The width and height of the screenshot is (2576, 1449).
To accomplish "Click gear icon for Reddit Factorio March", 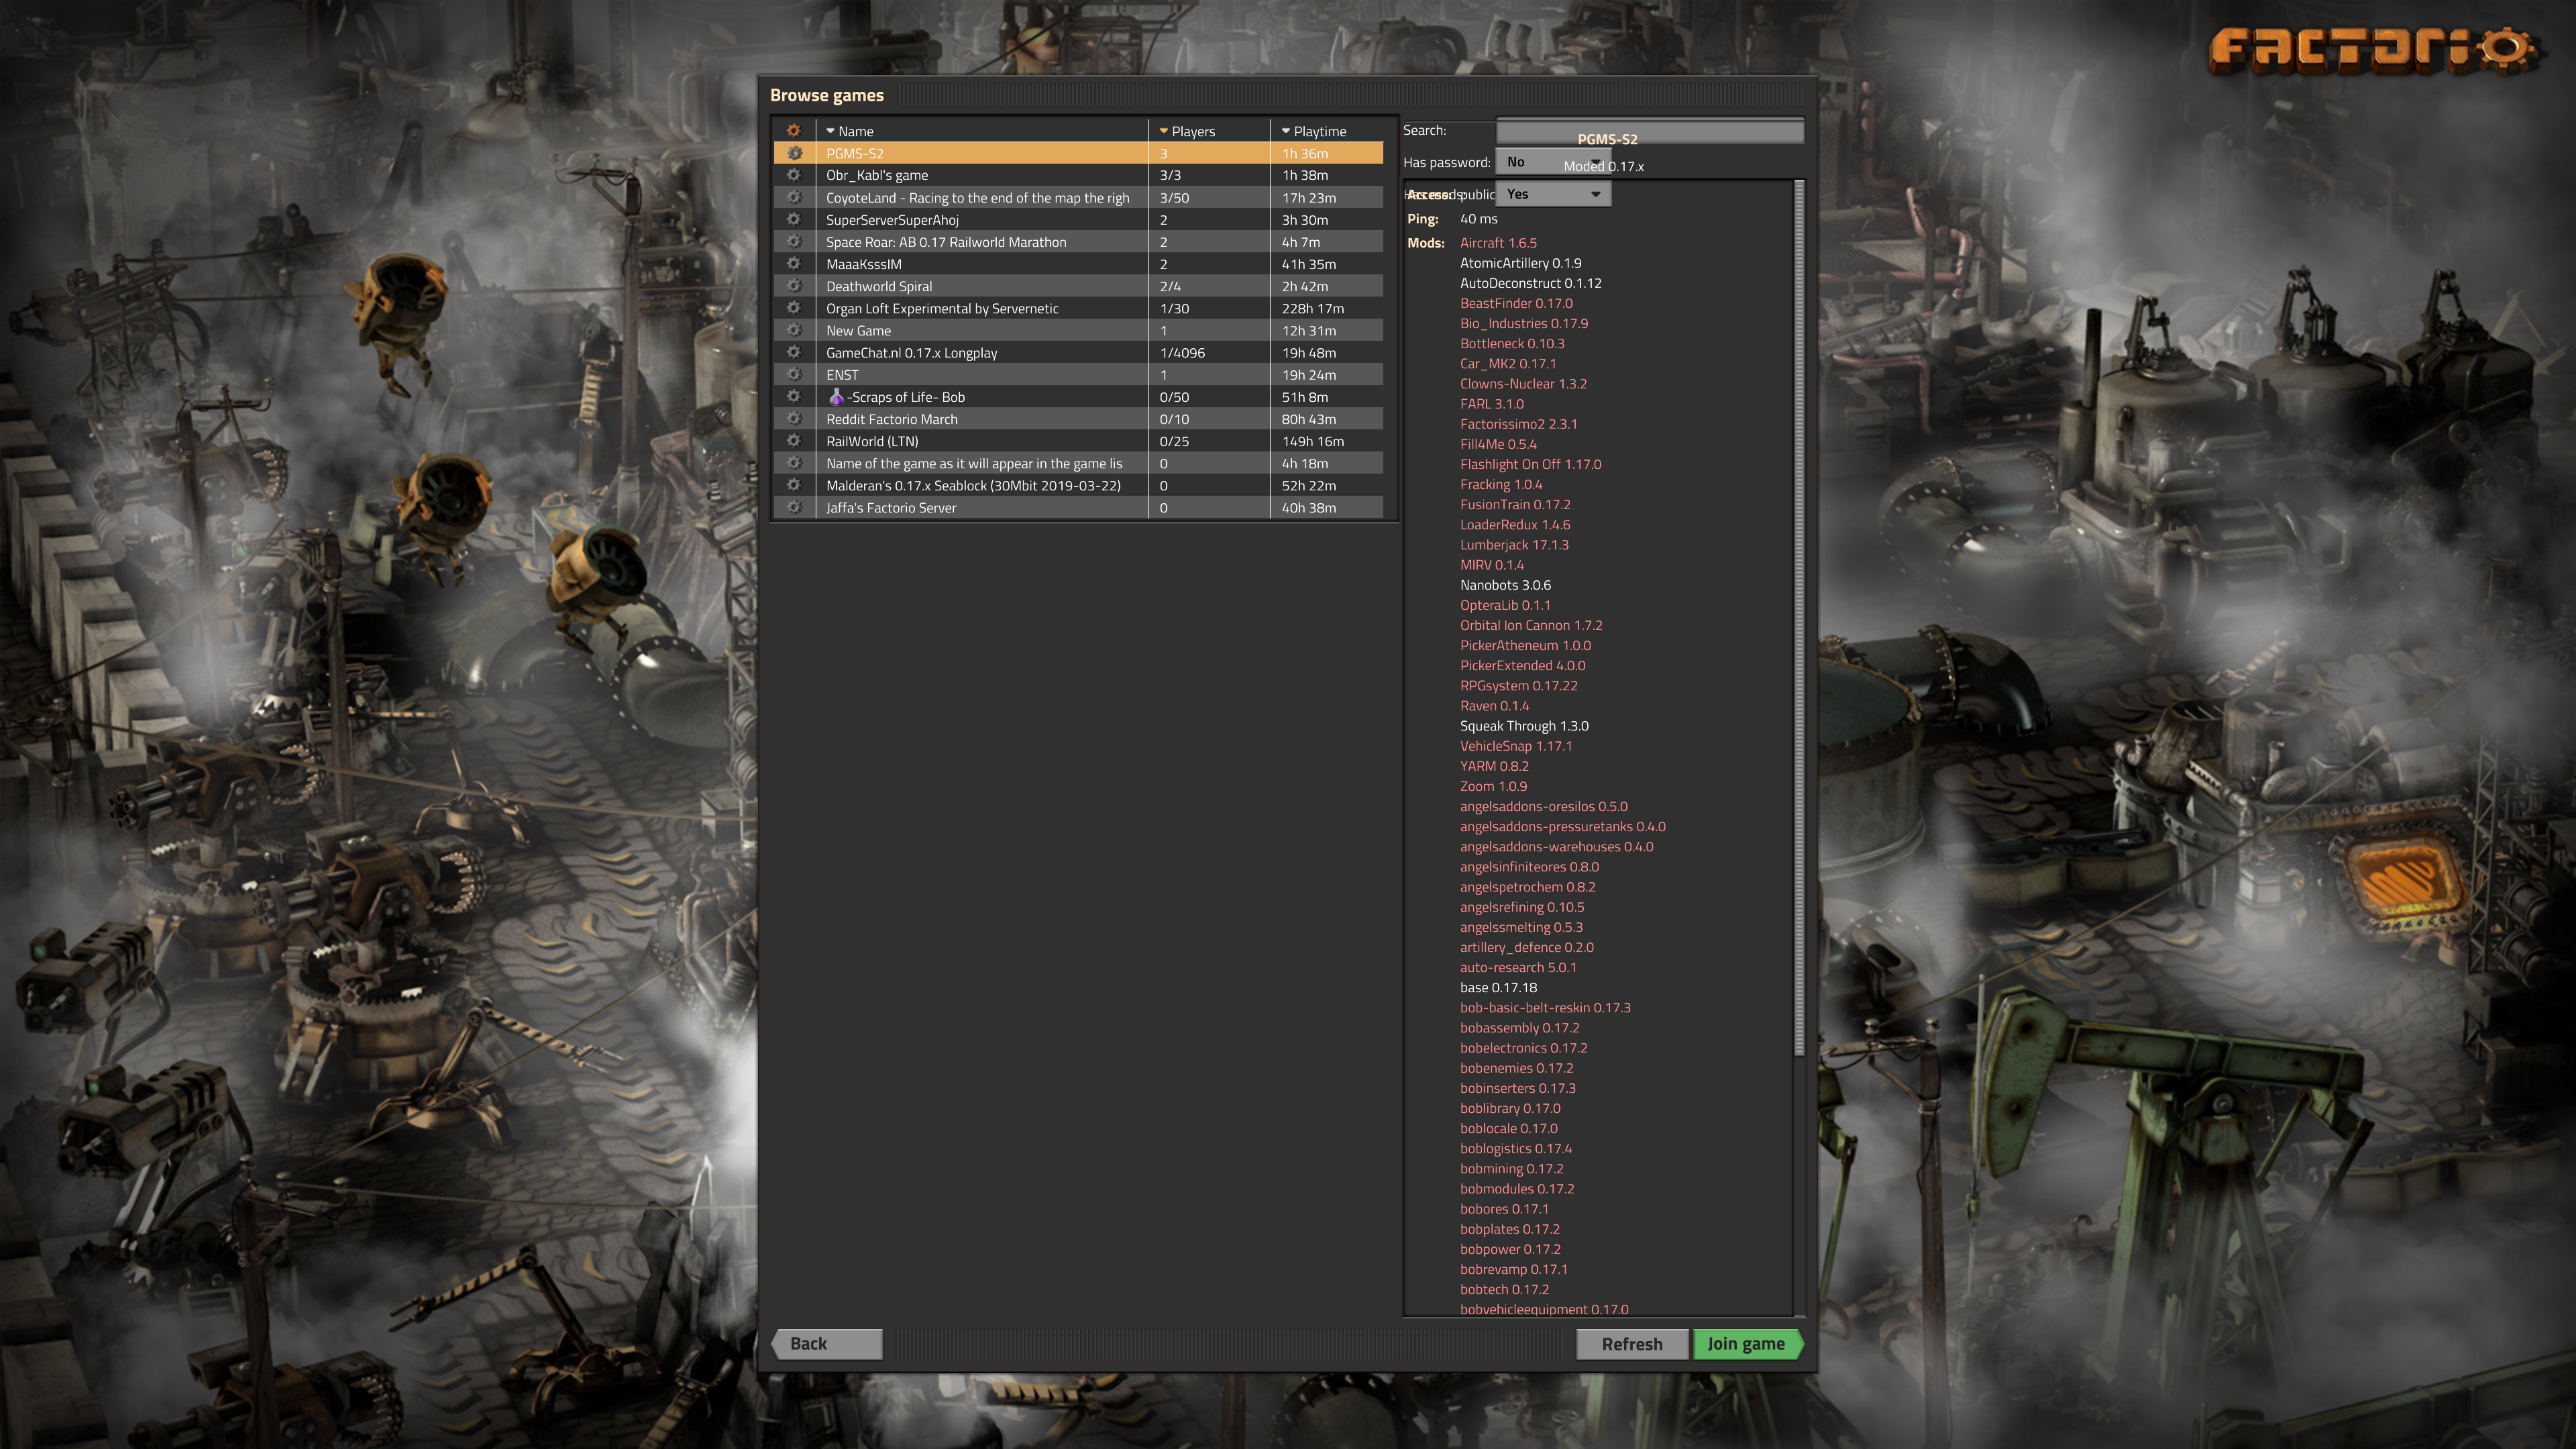I will point(794,418).
